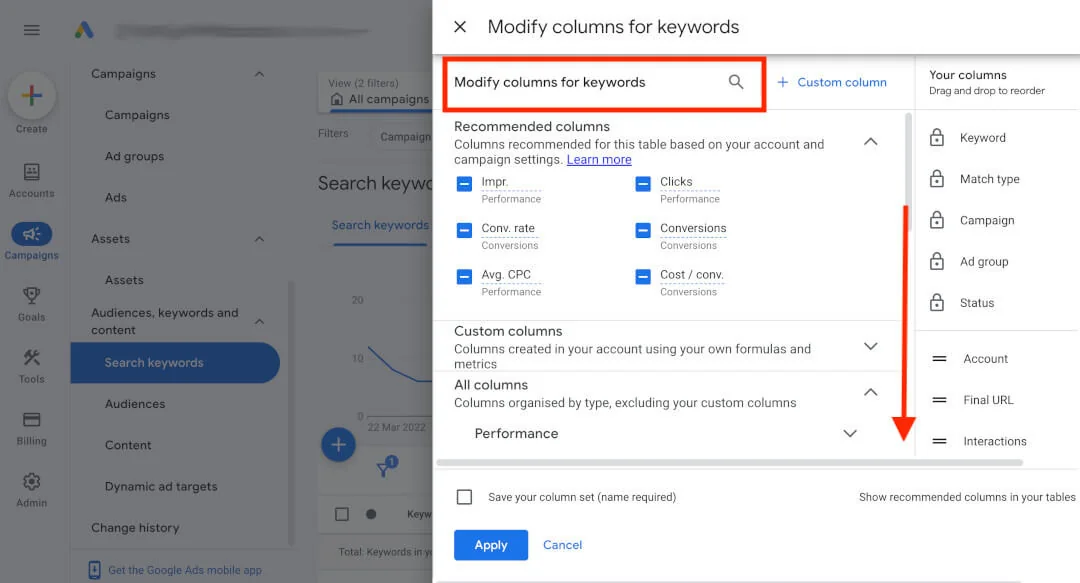
Task: Click the mobile app phone icon
Action: [x=94, y=570]
